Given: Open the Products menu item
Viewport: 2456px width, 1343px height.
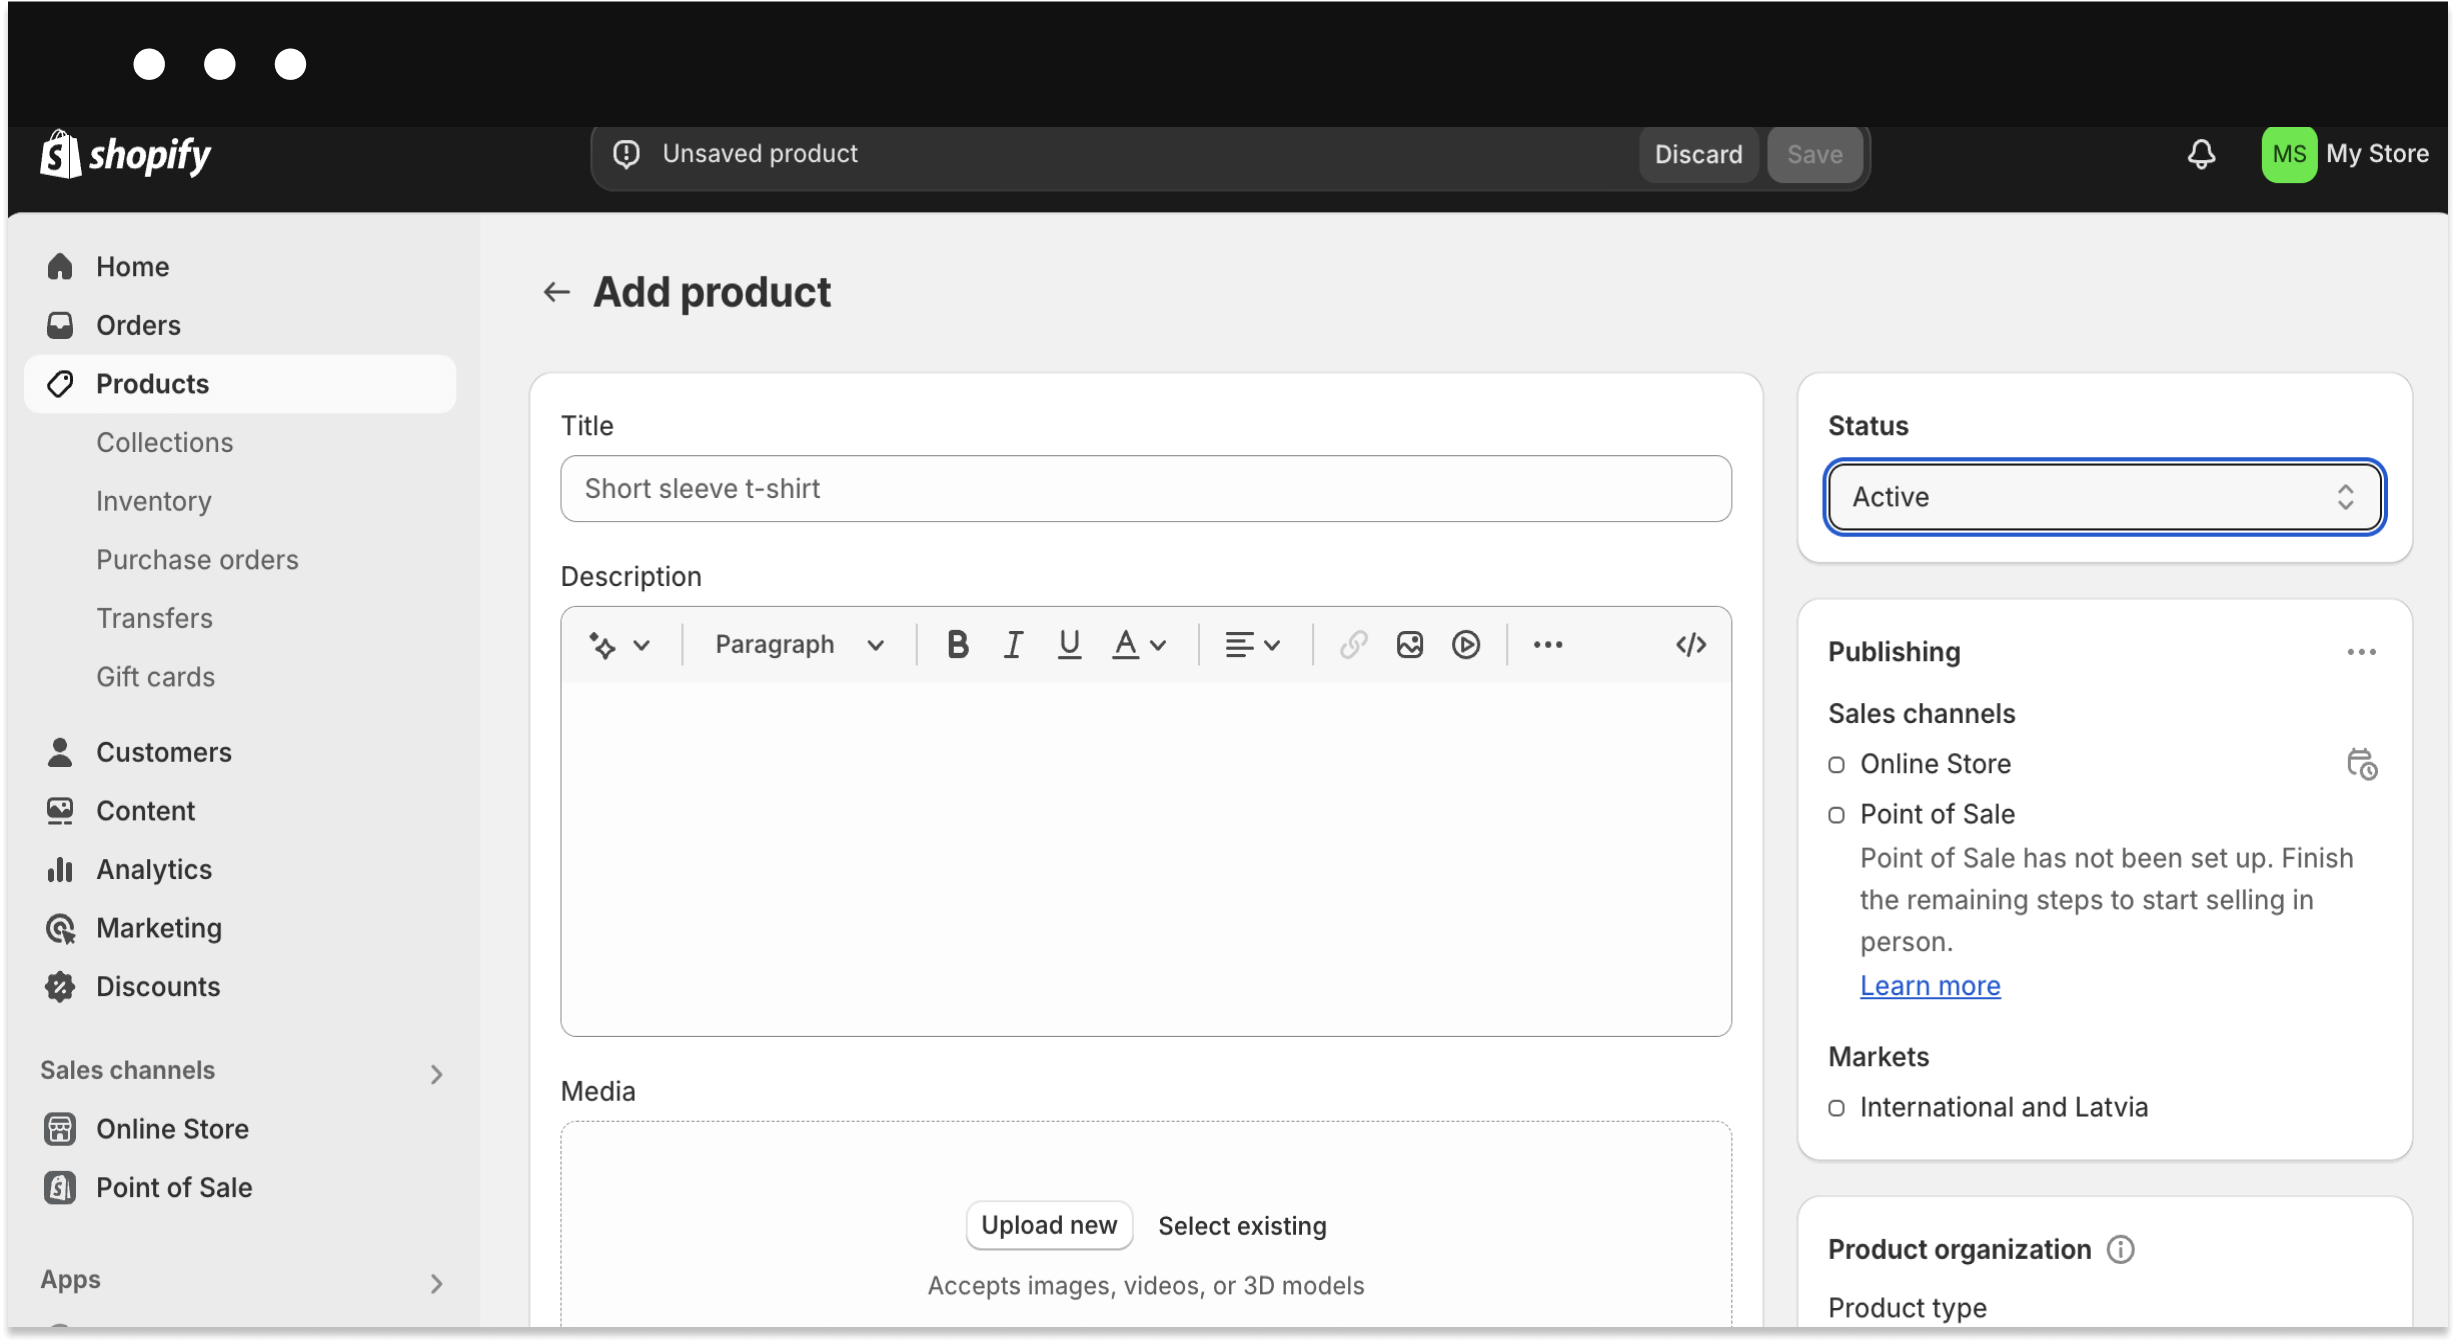Looking at the screenshot, I should point(152,384).
